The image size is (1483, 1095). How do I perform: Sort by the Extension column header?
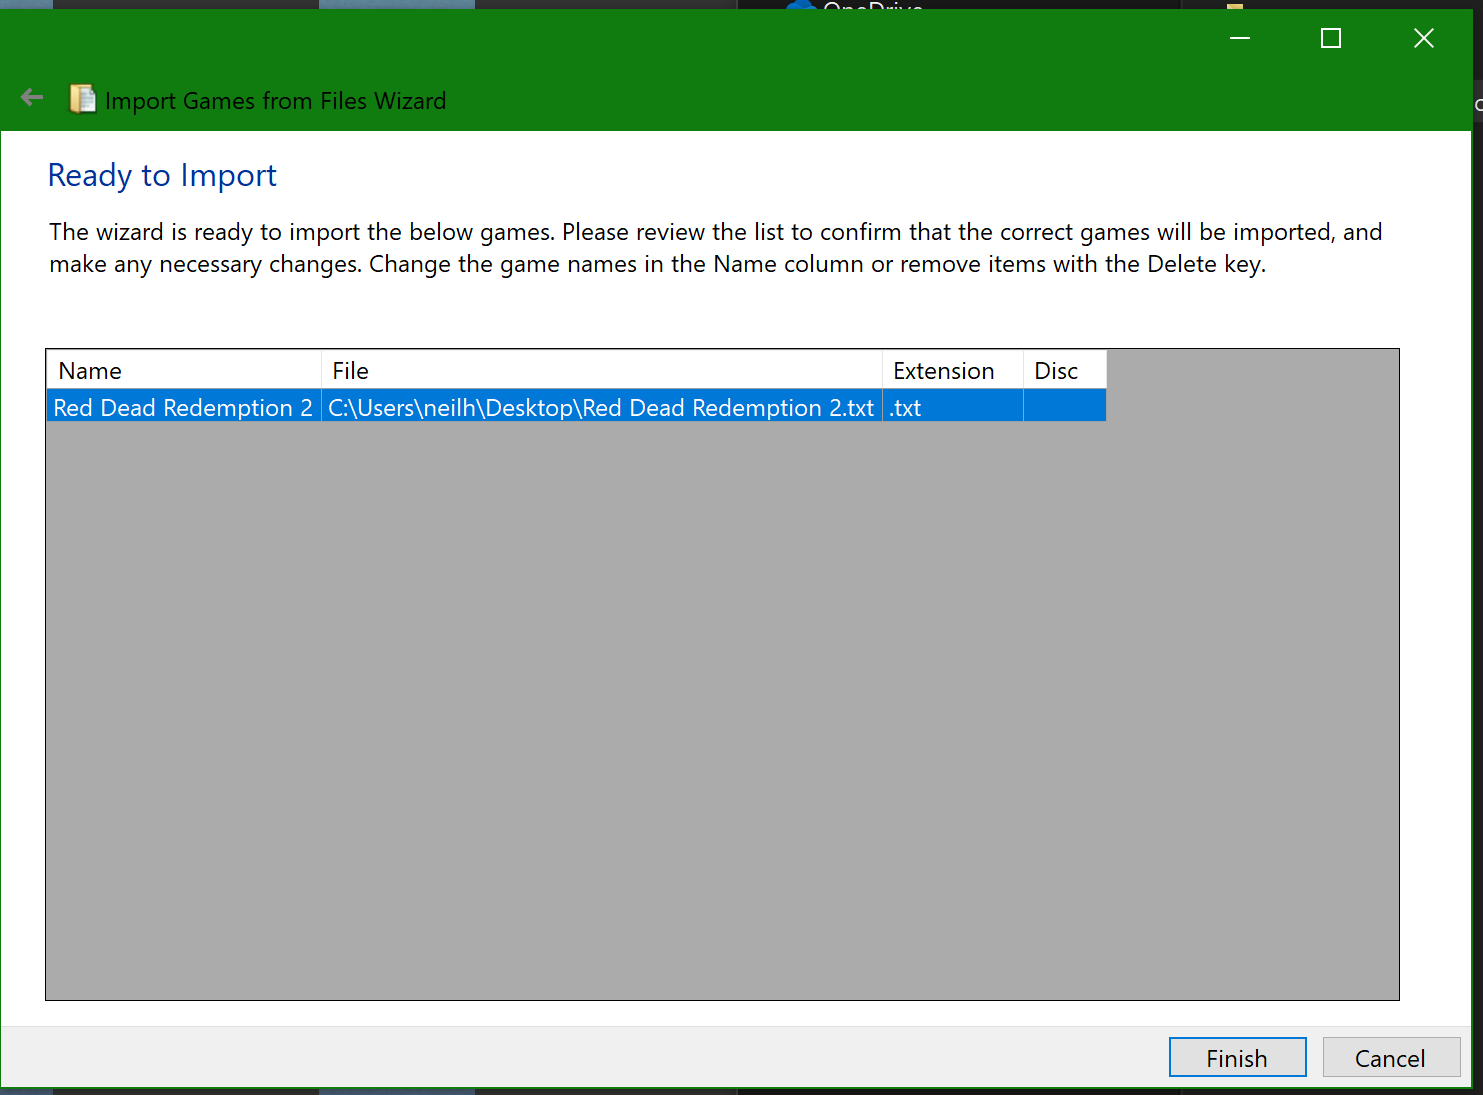point(953,370)
